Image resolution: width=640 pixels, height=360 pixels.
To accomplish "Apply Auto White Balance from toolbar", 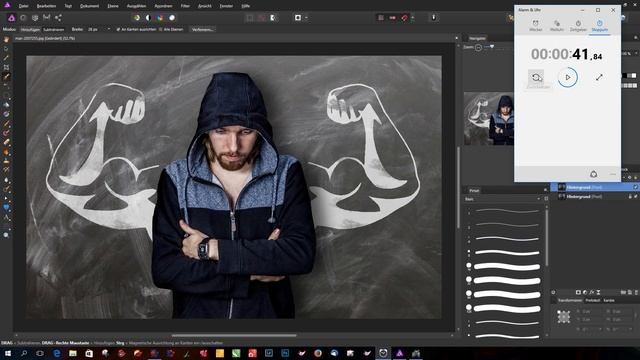I will [x=172, y=18].
